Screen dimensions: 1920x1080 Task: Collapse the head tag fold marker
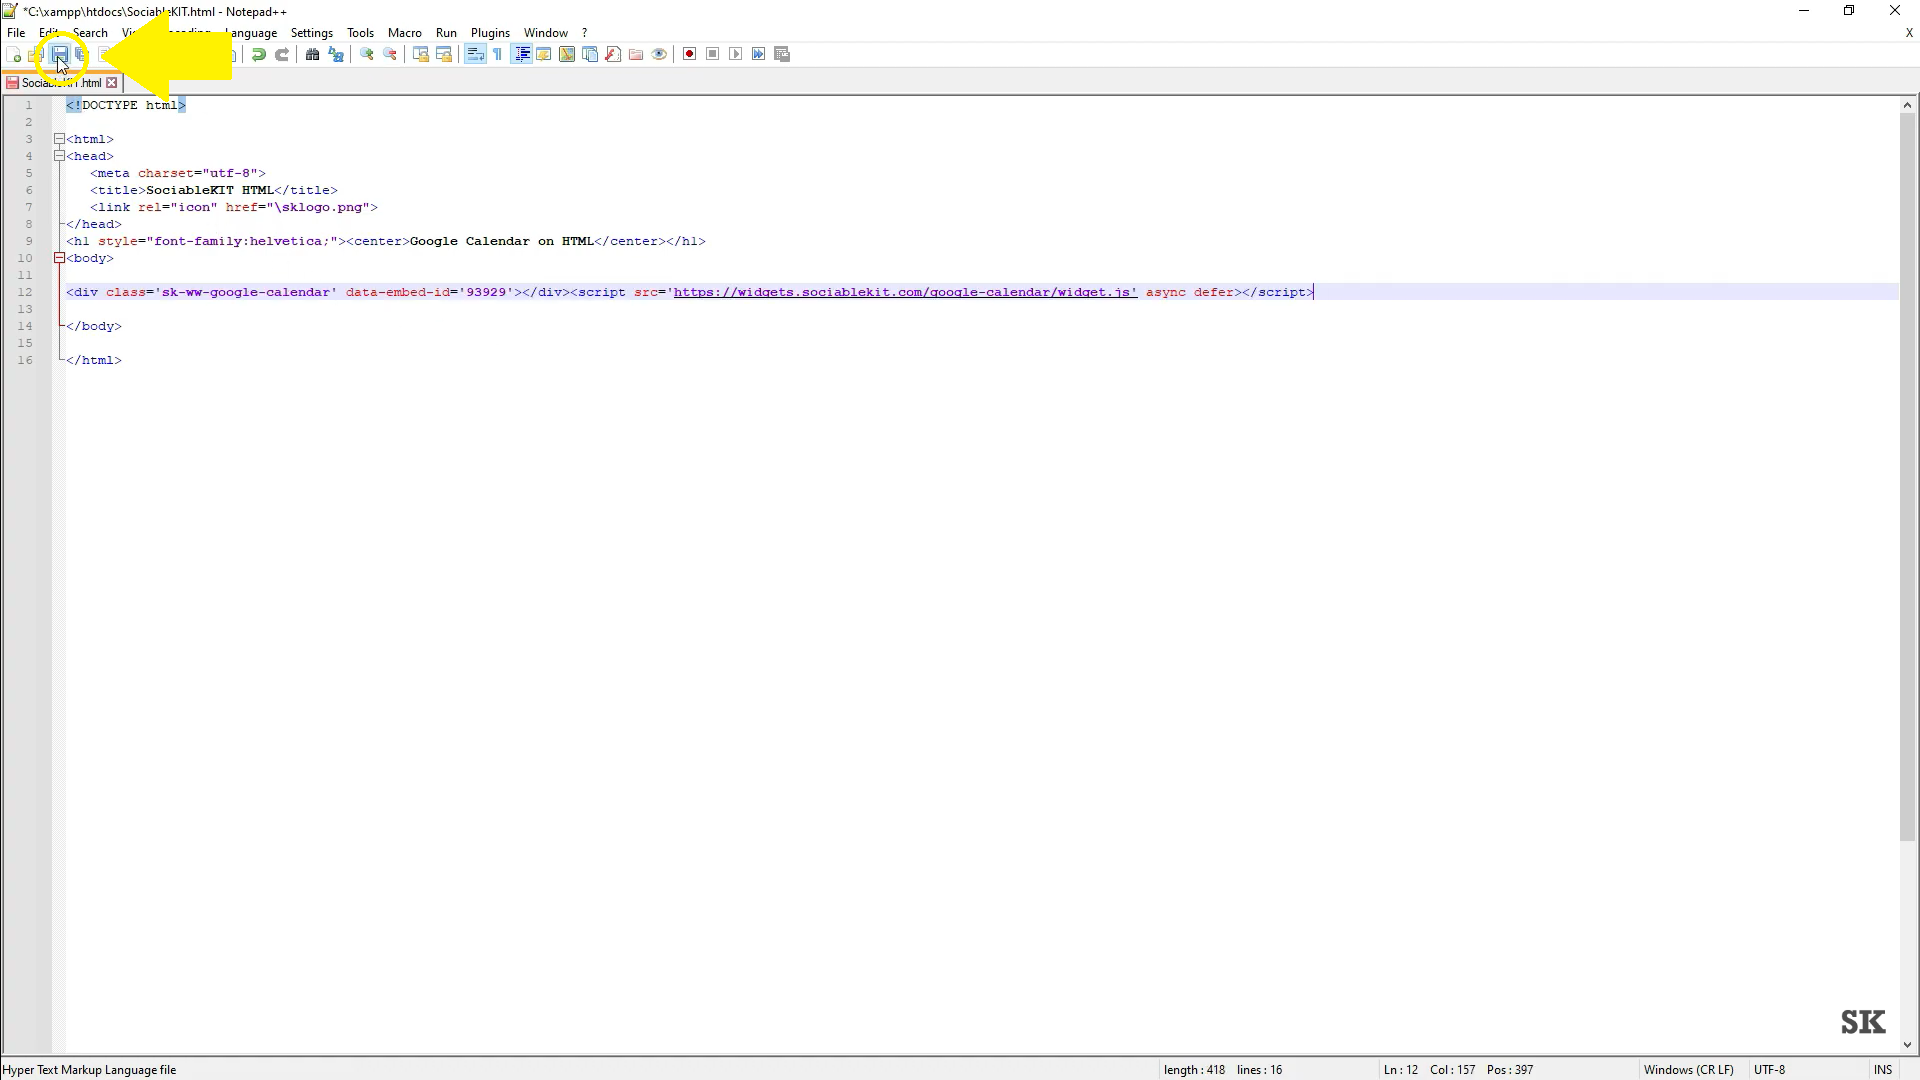[59, 156]
